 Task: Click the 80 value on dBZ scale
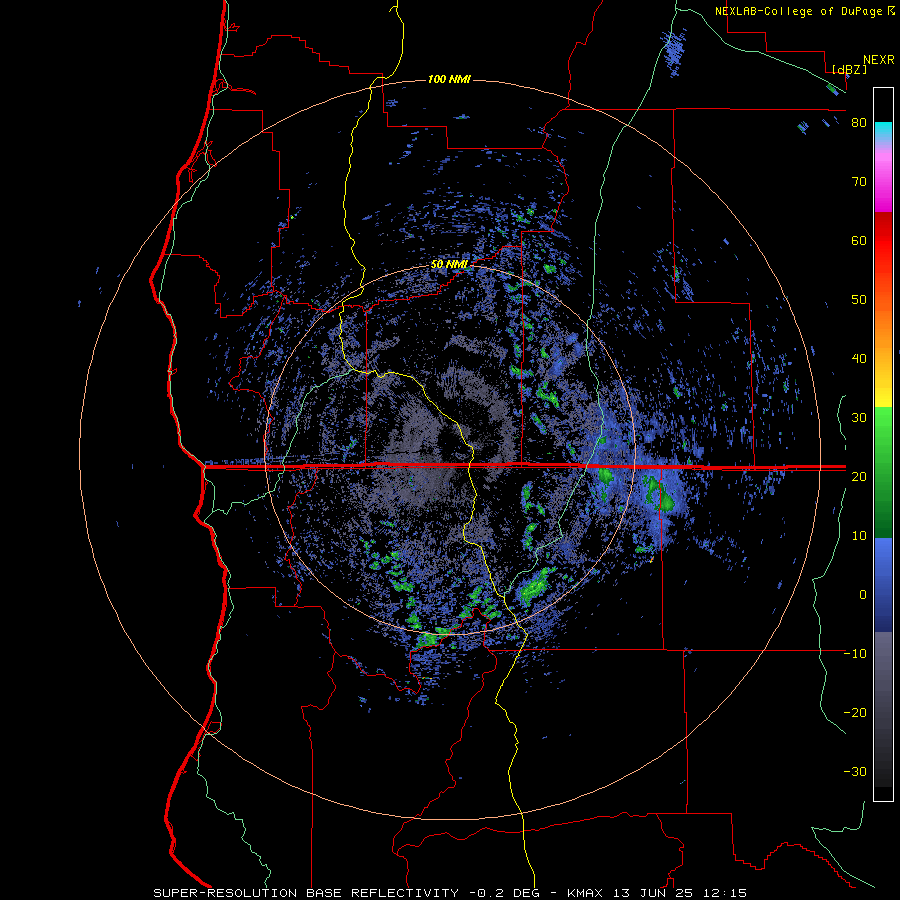coord(859,123)
